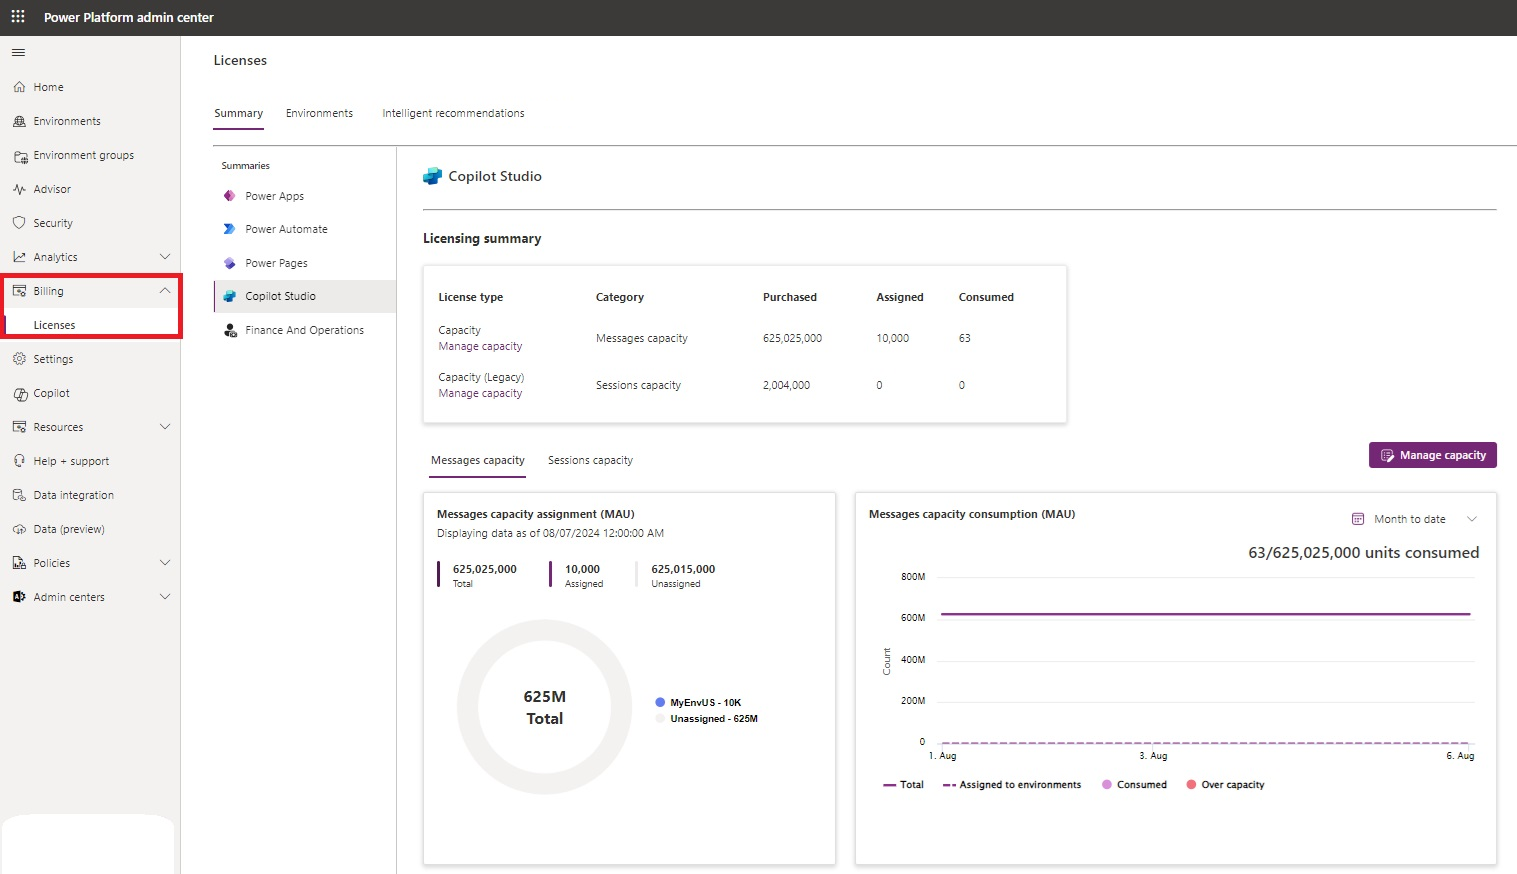
Task: Collapse the navigation hamburger menu
Action: tap(18, 53)
